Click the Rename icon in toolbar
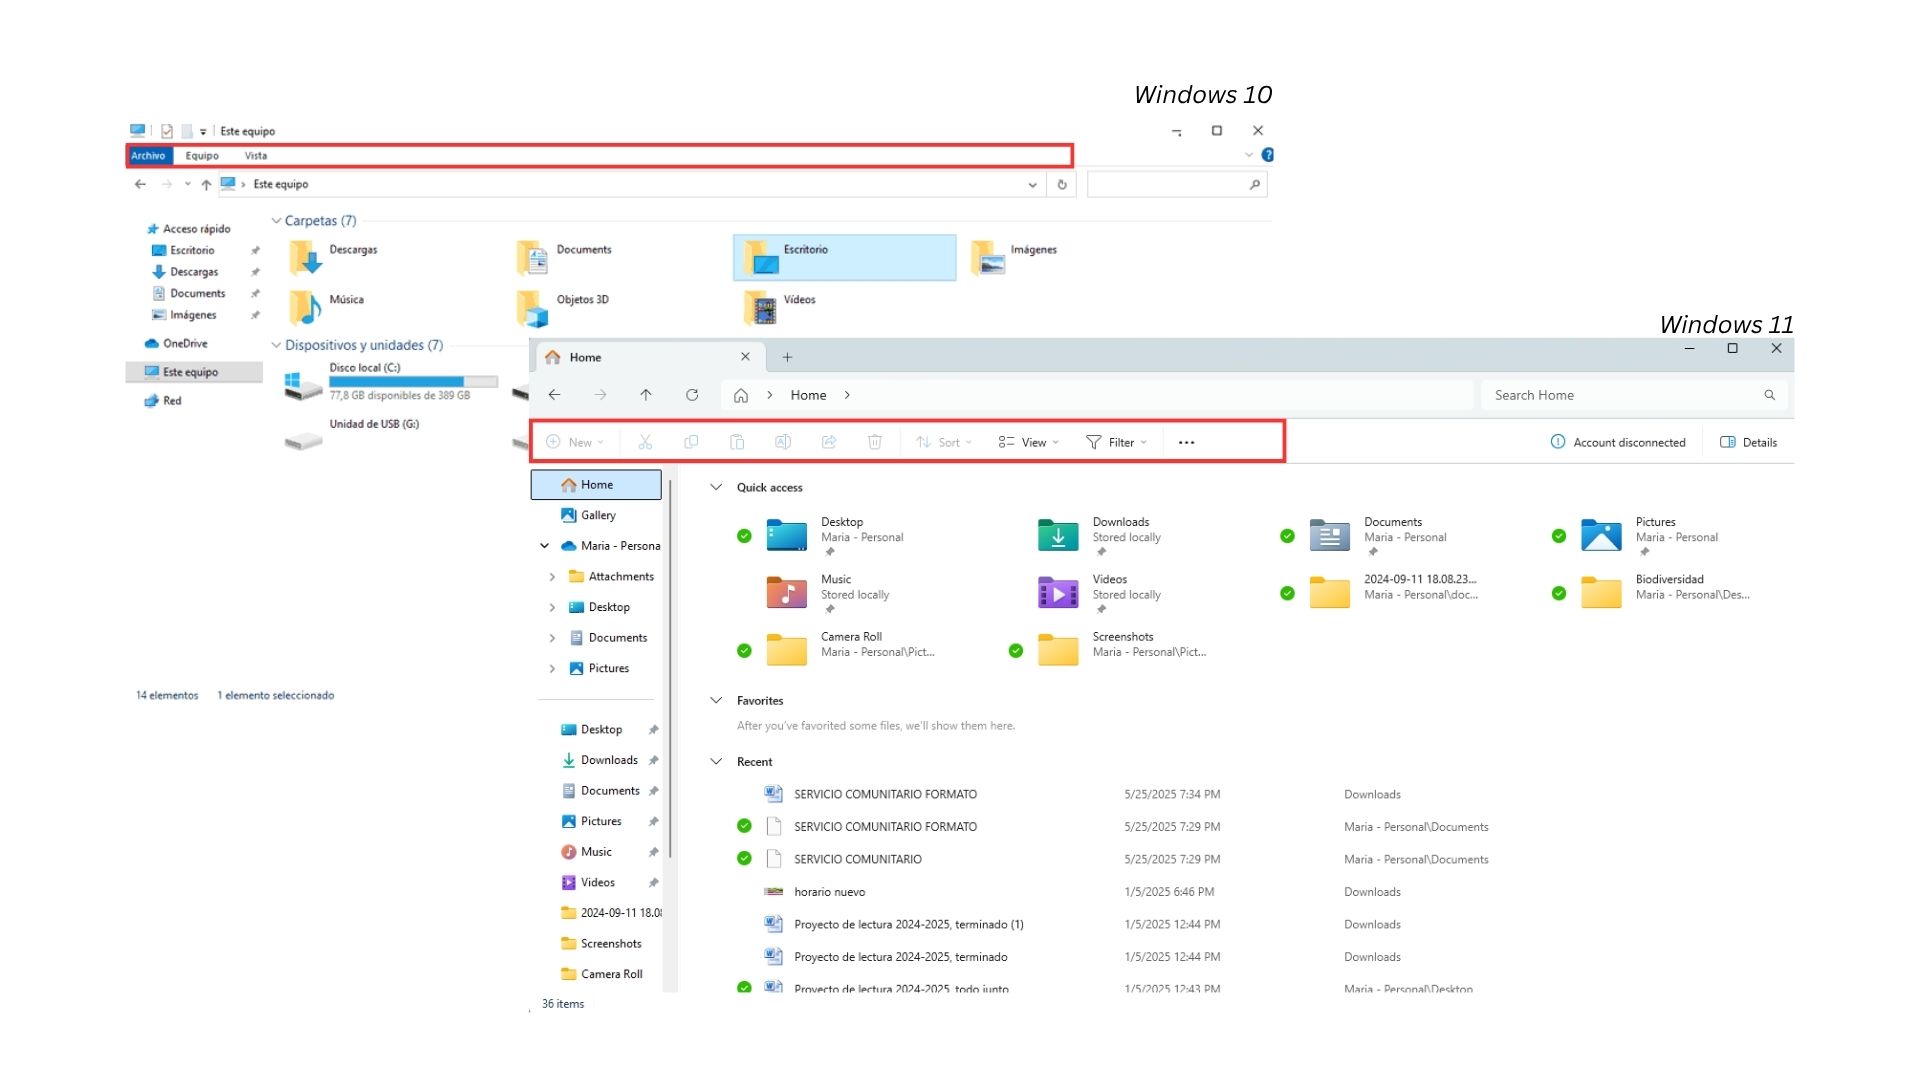This screenshot has height=1080, width=1920. point(783,442)
